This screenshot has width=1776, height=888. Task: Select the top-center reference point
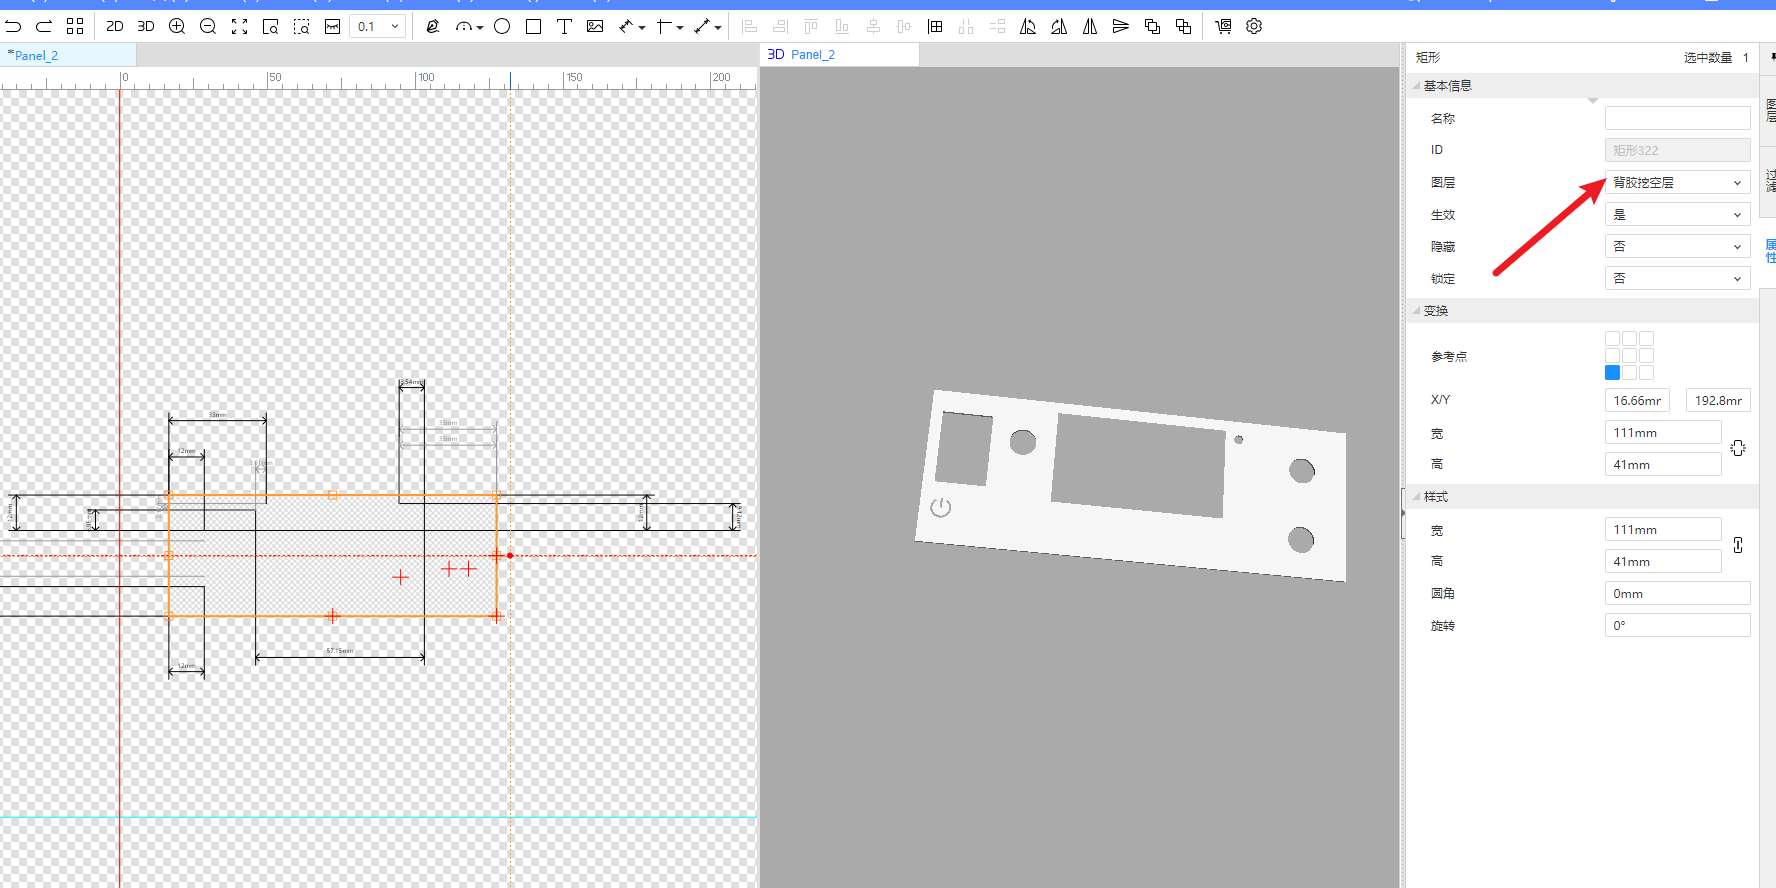click(x=1629, y=339)
